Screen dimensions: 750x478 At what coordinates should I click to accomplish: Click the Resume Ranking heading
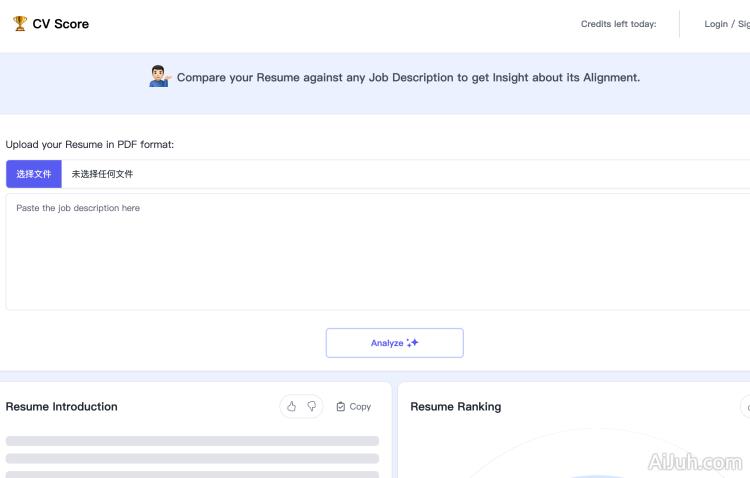[456, 407]
